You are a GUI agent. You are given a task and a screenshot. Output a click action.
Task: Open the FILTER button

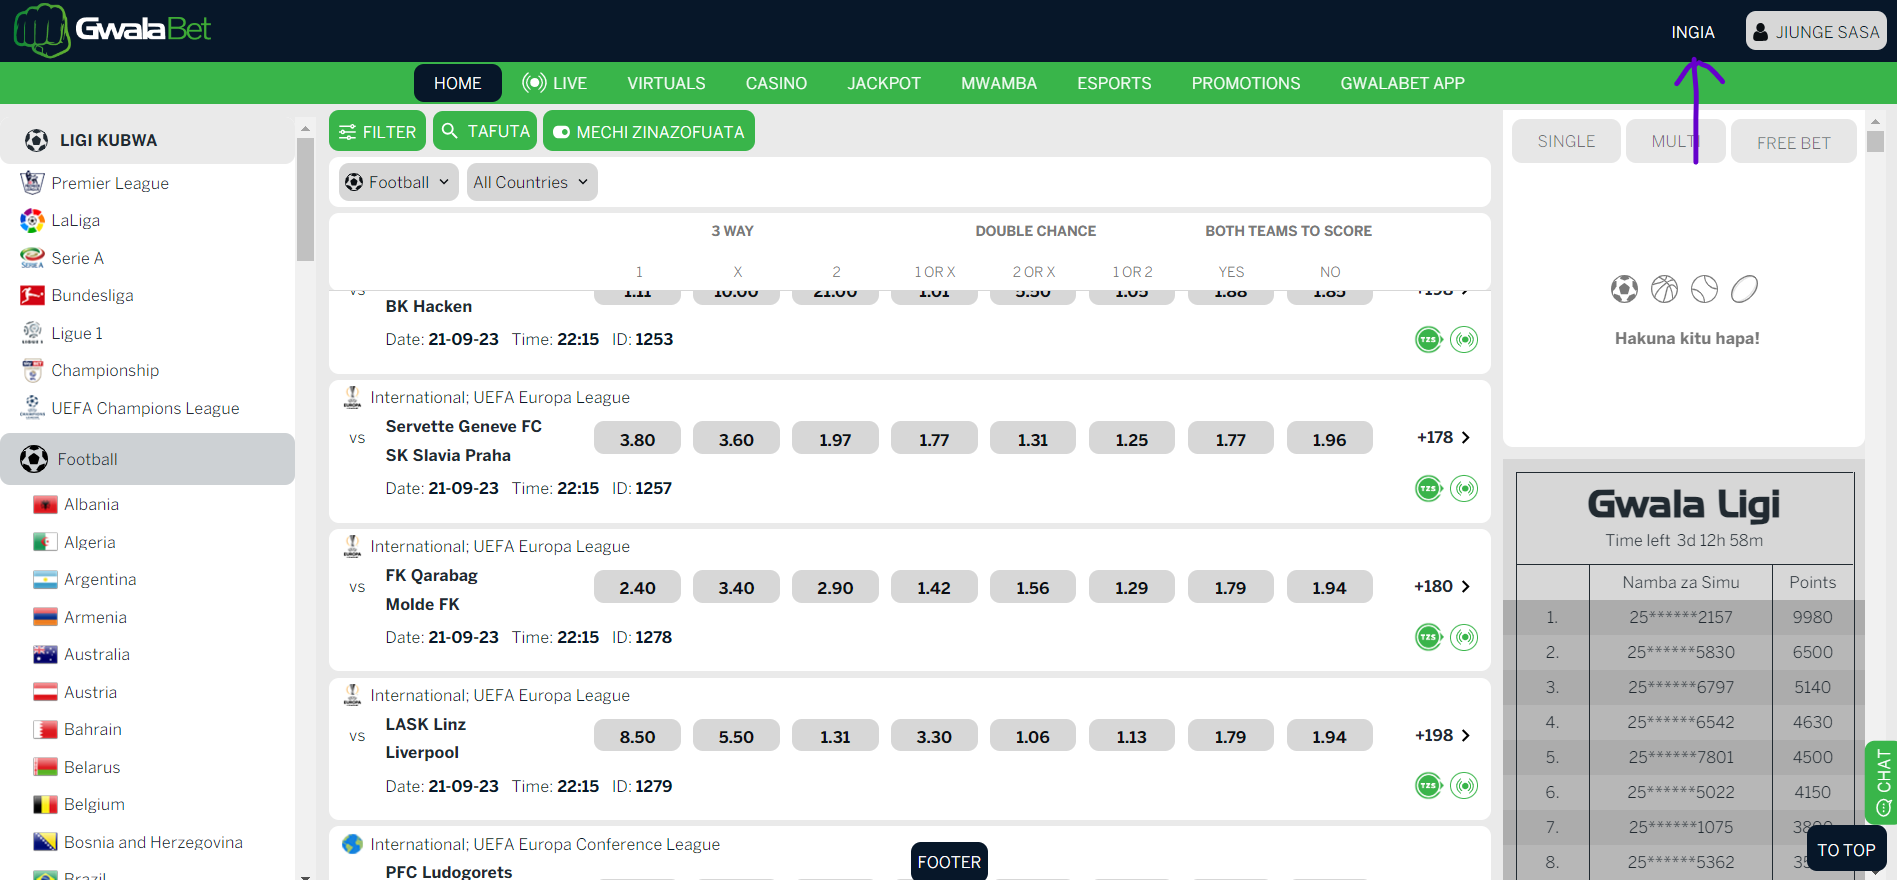378,131
